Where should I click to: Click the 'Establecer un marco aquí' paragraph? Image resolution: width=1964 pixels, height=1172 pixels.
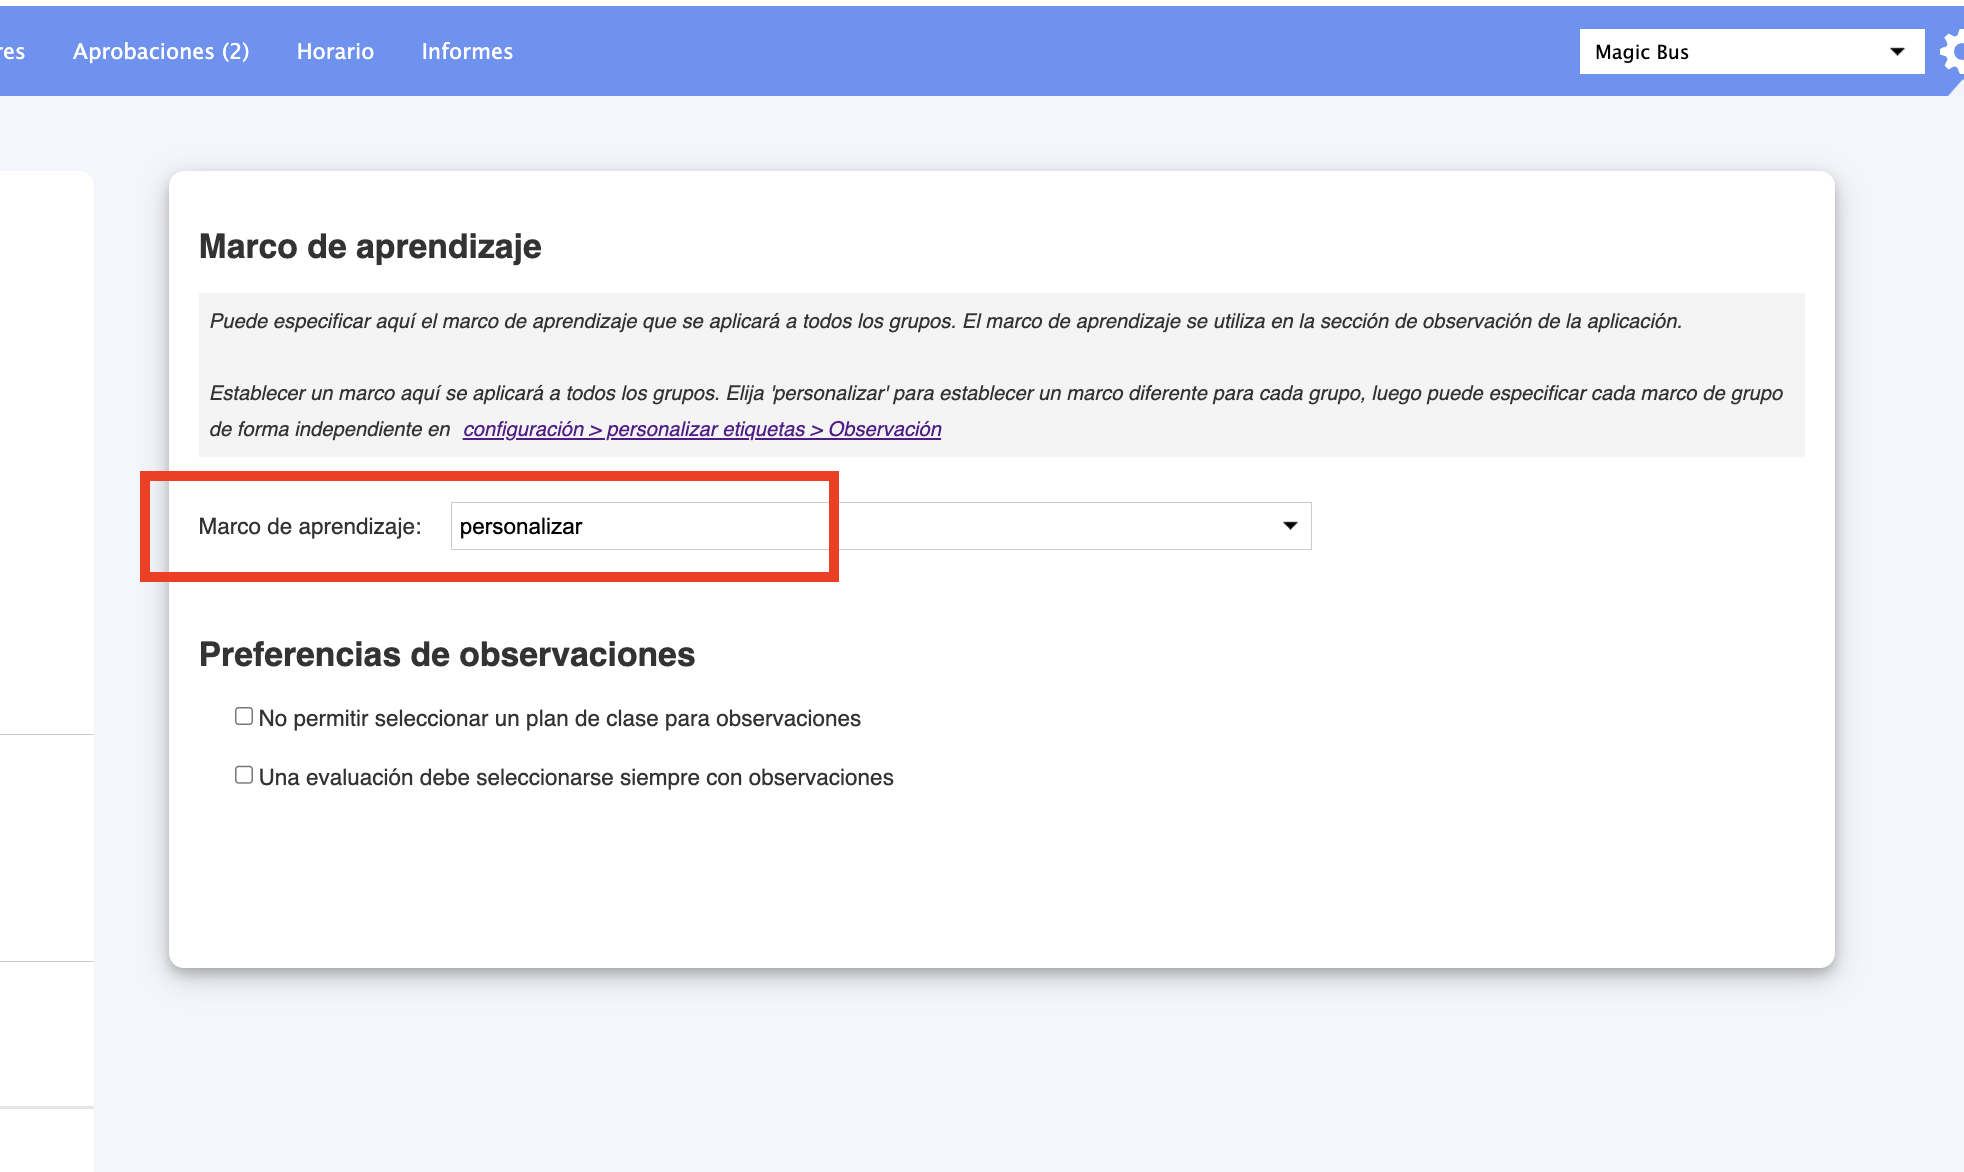pyautogui.click(x=995, y=393)
